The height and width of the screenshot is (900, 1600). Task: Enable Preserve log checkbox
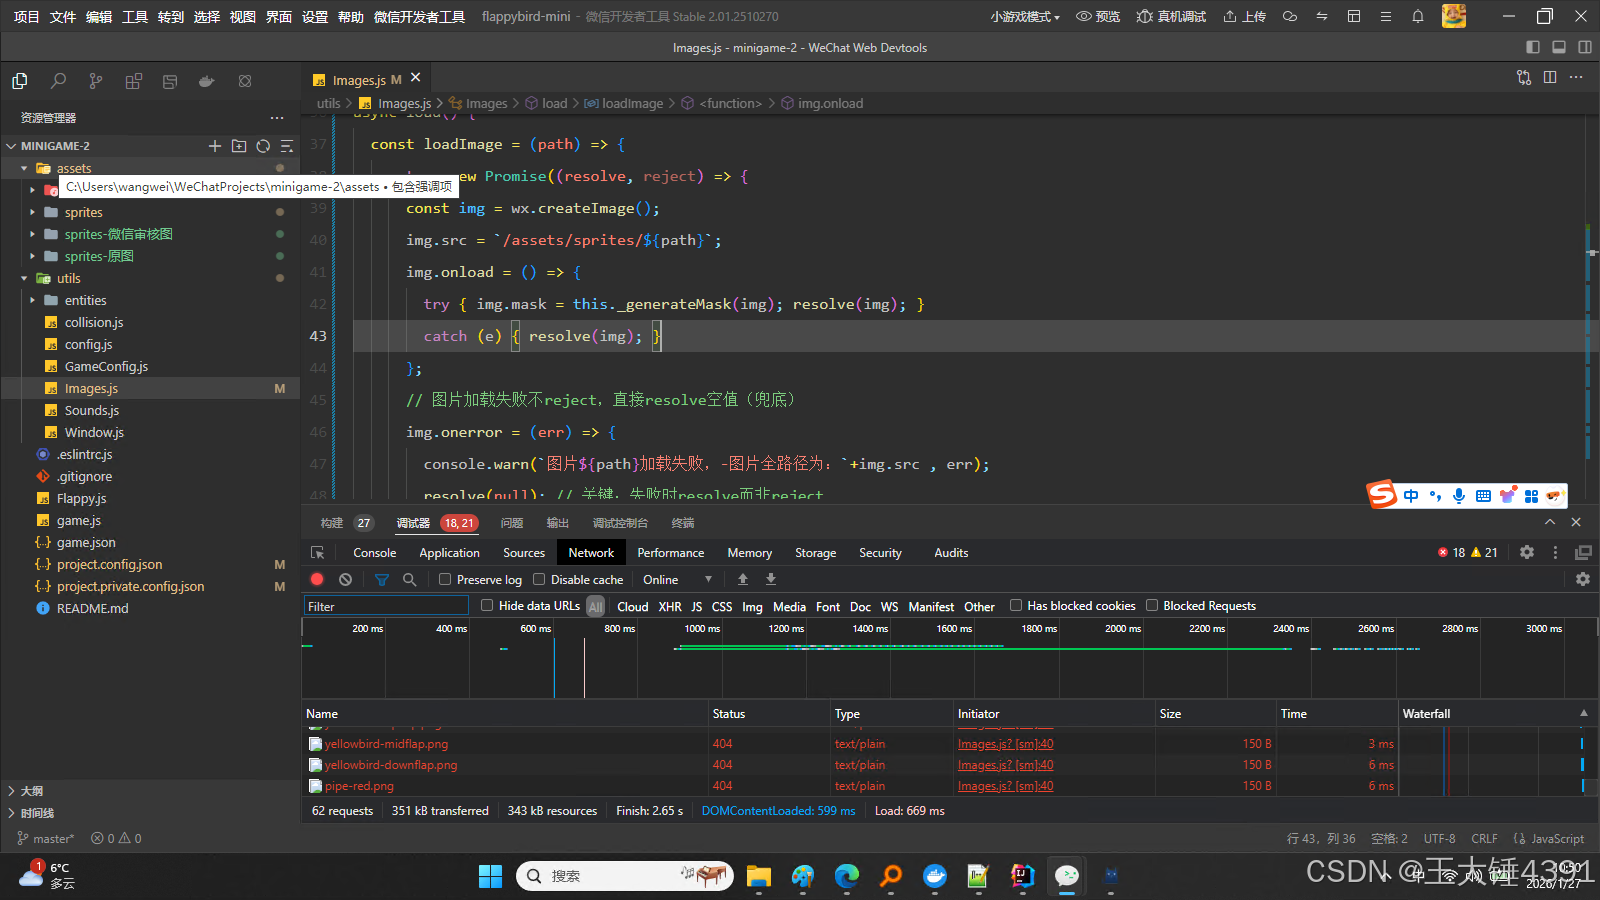click(445, 579)
